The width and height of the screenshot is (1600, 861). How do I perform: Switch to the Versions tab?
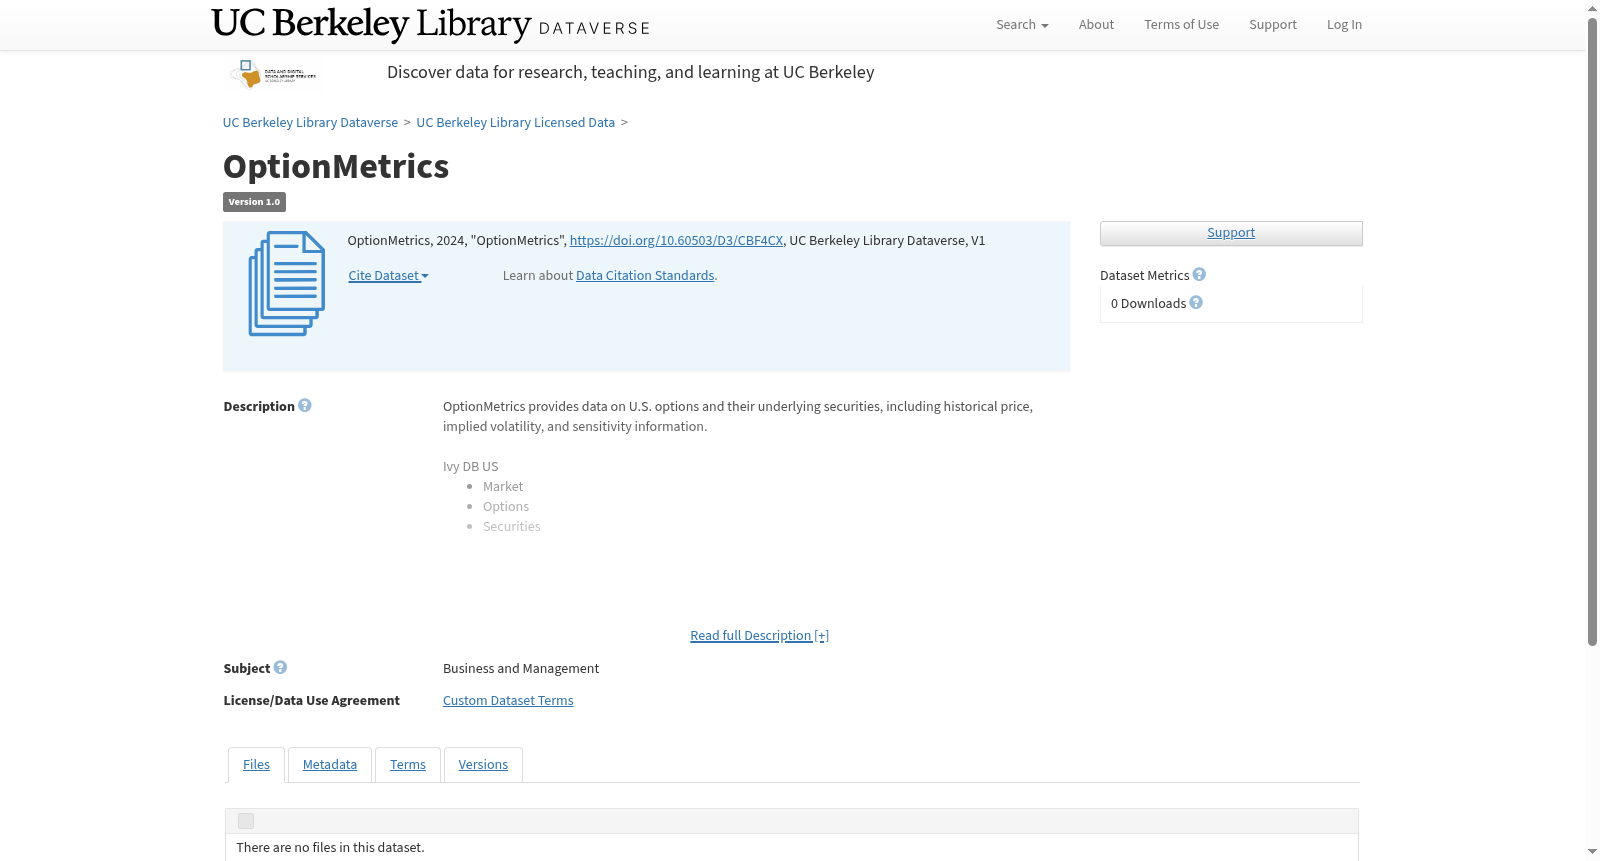coord(483,765)
